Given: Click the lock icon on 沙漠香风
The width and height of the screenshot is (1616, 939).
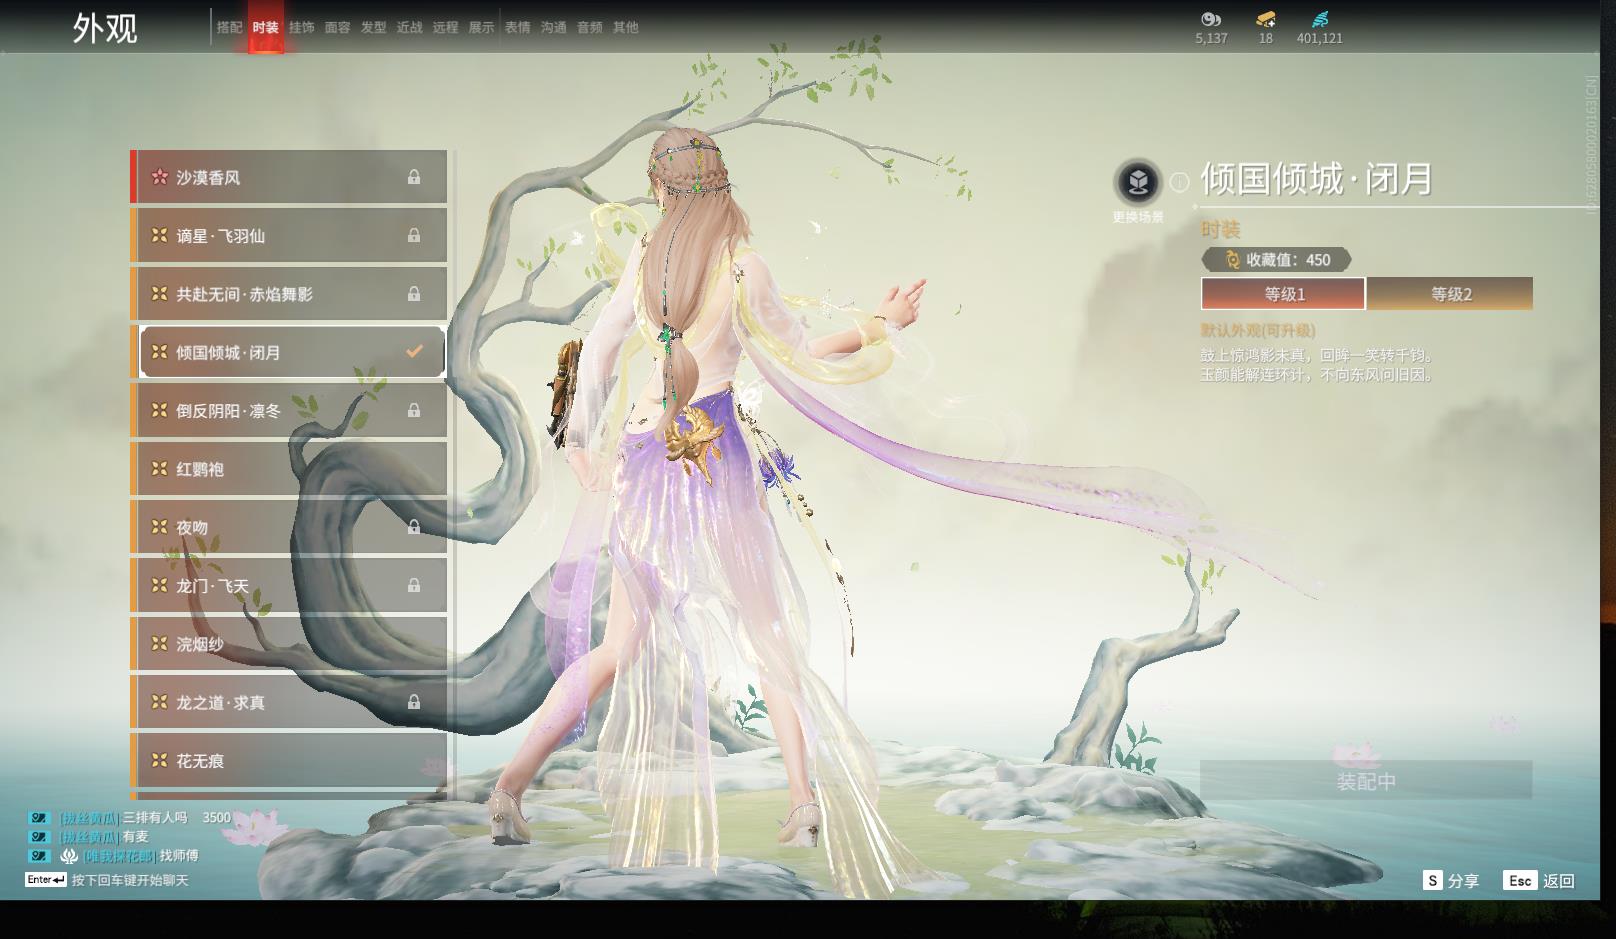Looking at the screenshot, I should [x=413, y=177].
